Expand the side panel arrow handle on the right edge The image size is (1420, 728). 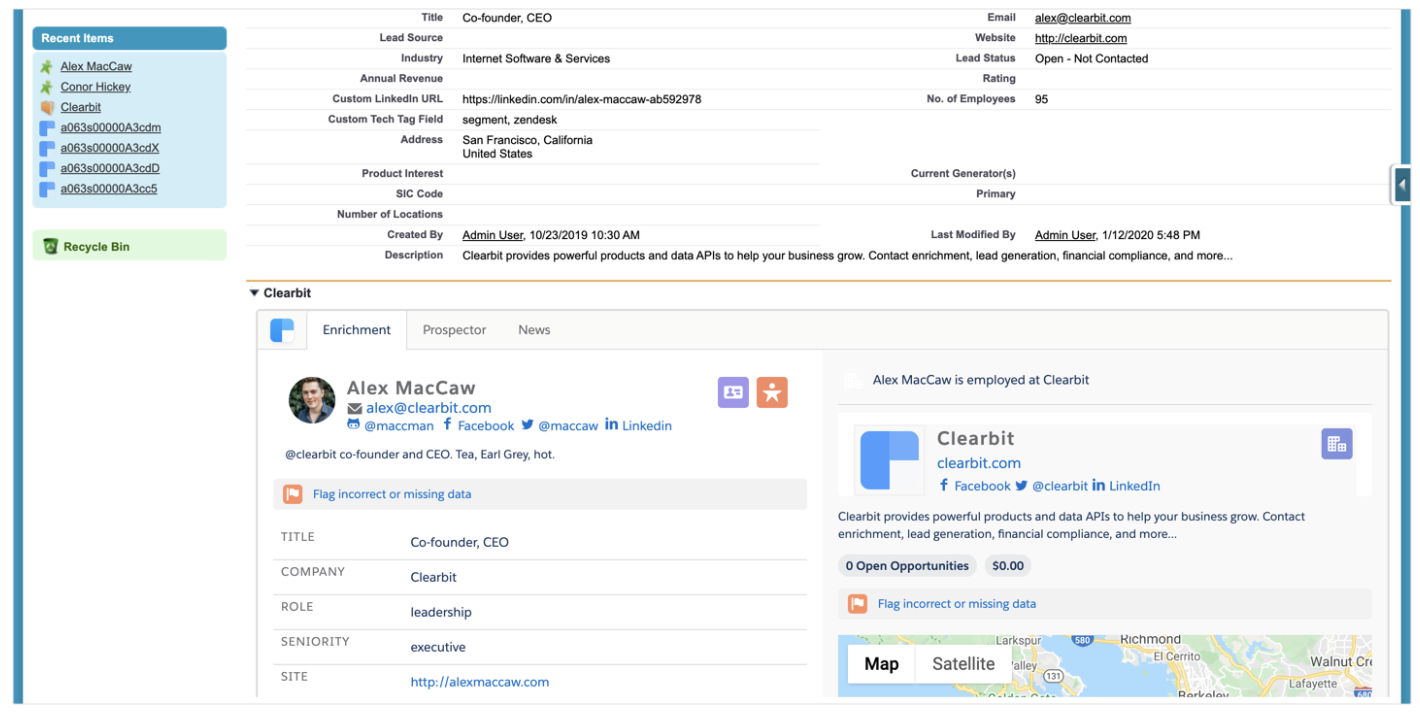pos(1402,185)
